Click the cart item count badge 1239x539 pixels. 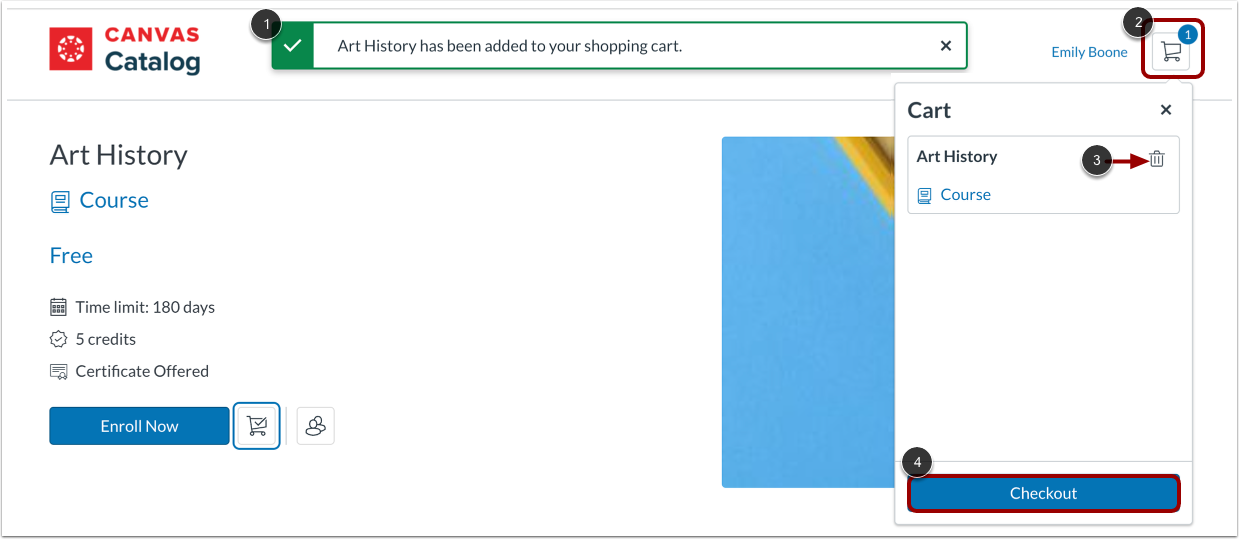[x=1188, y=35]
